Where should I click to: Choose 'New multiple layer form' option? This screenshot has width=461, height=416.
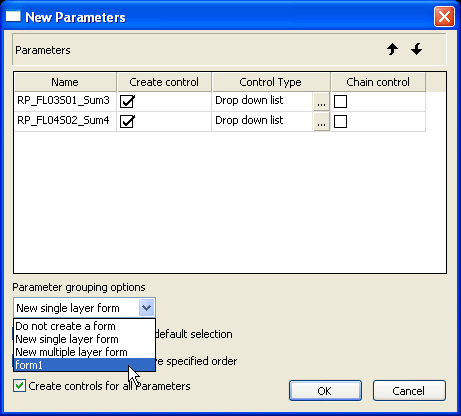point(84,352)
